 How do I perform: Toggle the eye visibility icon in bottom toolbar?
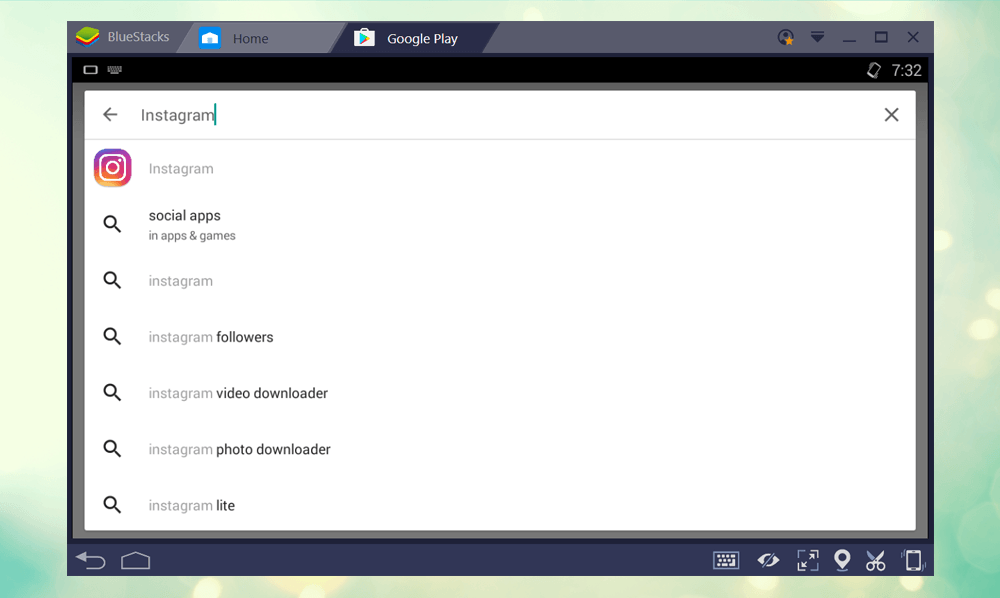tap(768, 560)
